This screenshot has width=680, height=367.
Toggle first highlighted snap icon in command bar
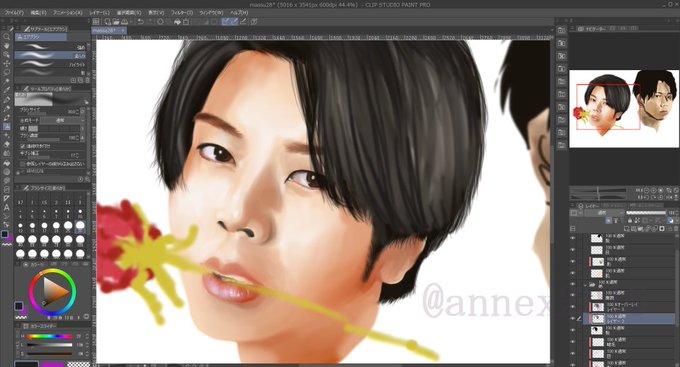coord(226,21)
